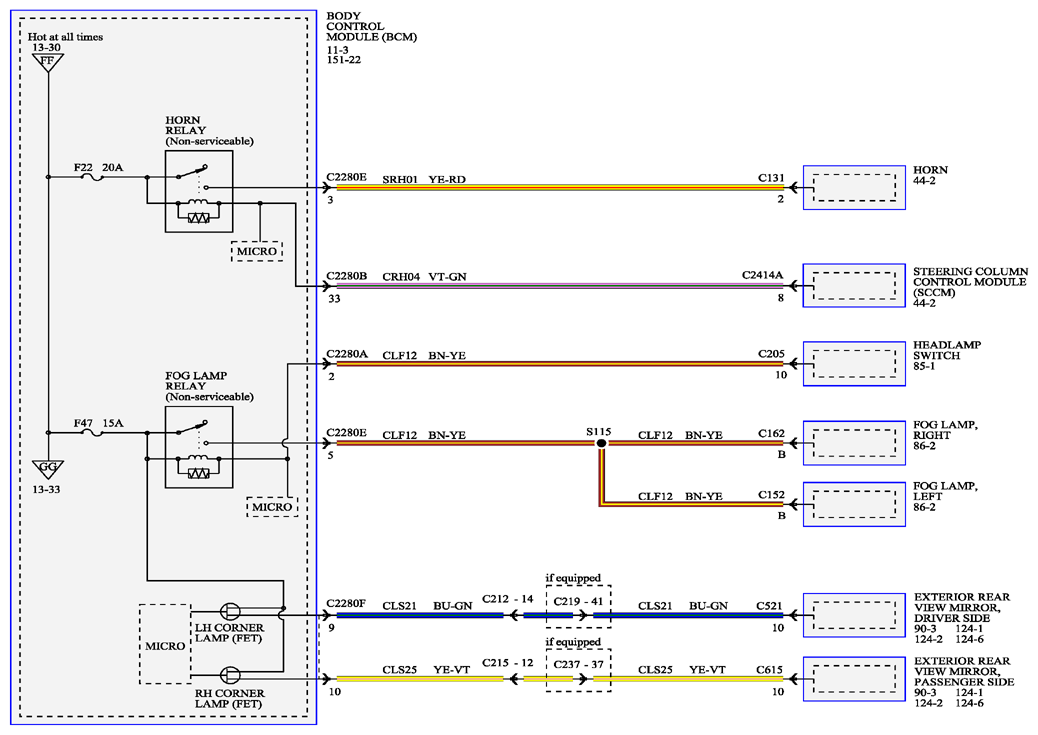This screenshot has height=735, width=1038.
Task: Click the C2280F connector label
Action: (x=346, y=604)
